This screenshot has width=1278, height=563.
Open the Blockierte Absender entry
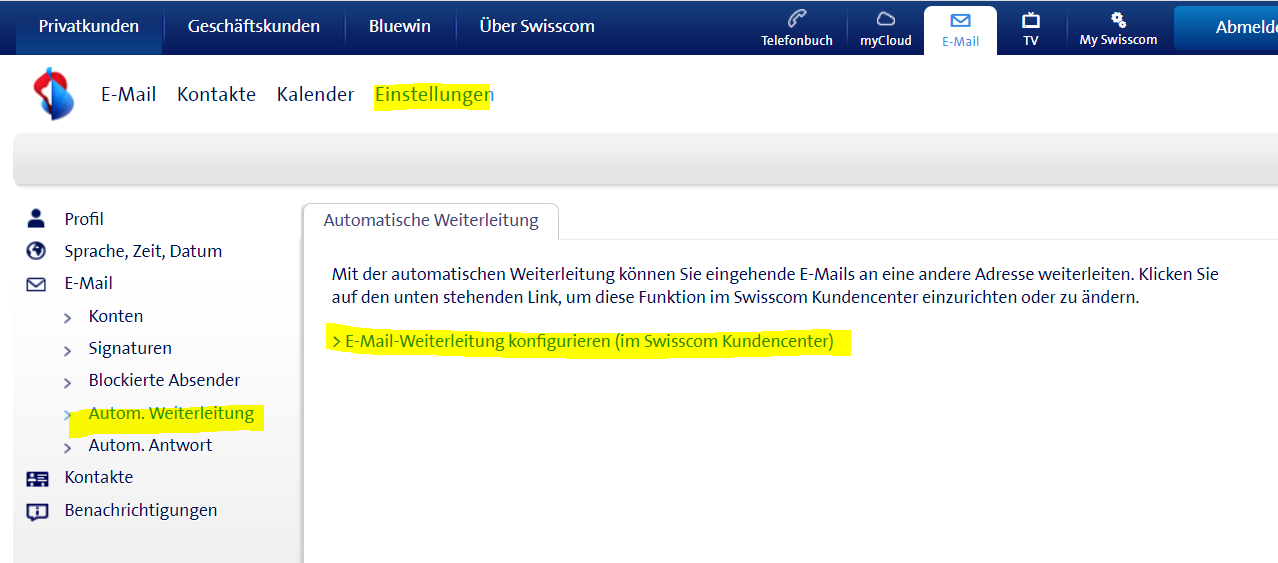pyautogui.click(x=164, y=380)
